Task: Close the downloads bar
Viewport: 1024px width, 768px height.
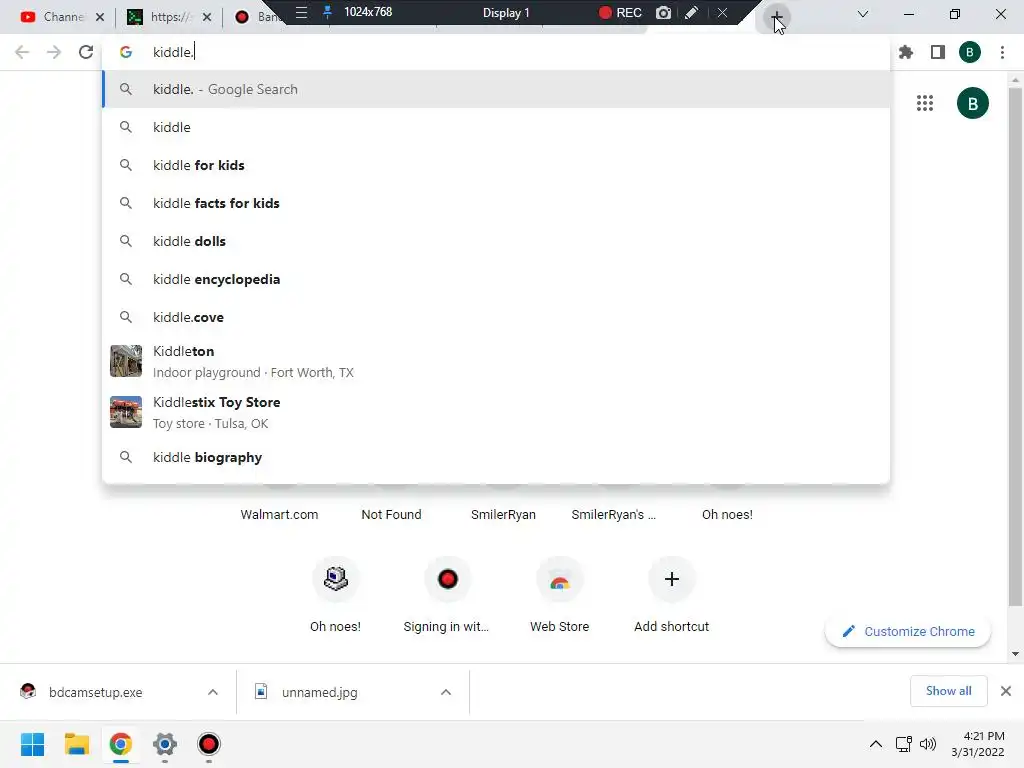Action: coord(1006,691)
